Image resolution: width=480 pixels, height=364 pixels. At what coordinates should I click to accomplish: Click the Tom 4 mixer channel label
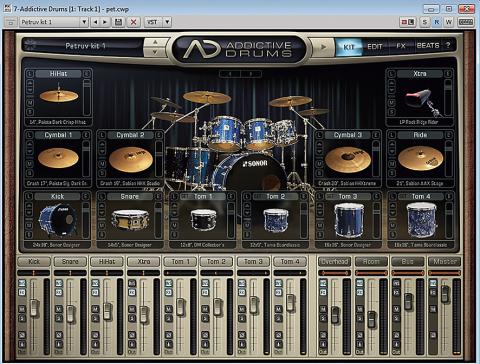point(290,262)
